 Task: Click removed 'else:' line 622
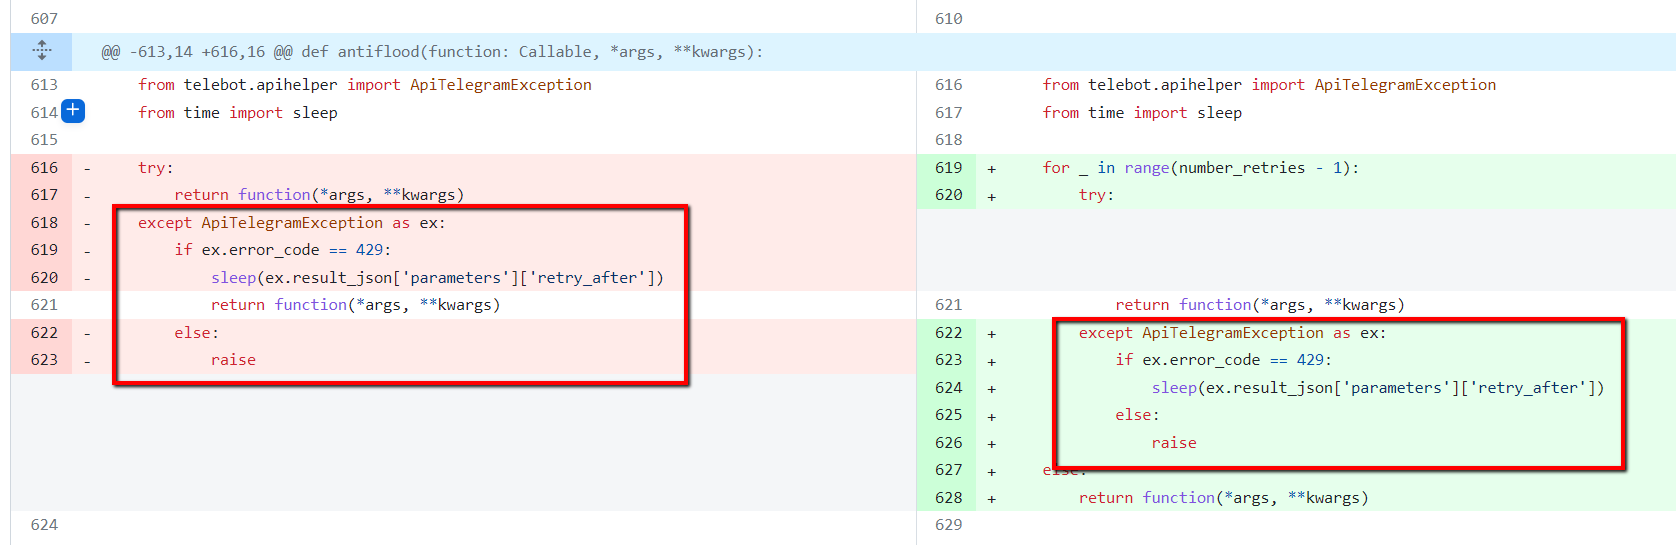point(196,333)
